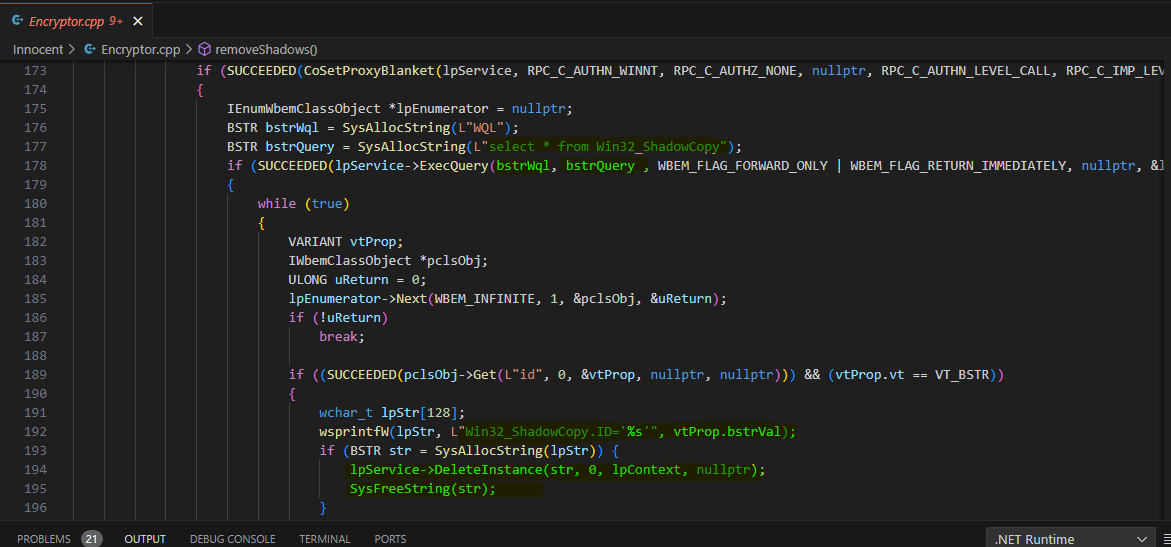Click the while keyword on line 180

click(277, 203)
